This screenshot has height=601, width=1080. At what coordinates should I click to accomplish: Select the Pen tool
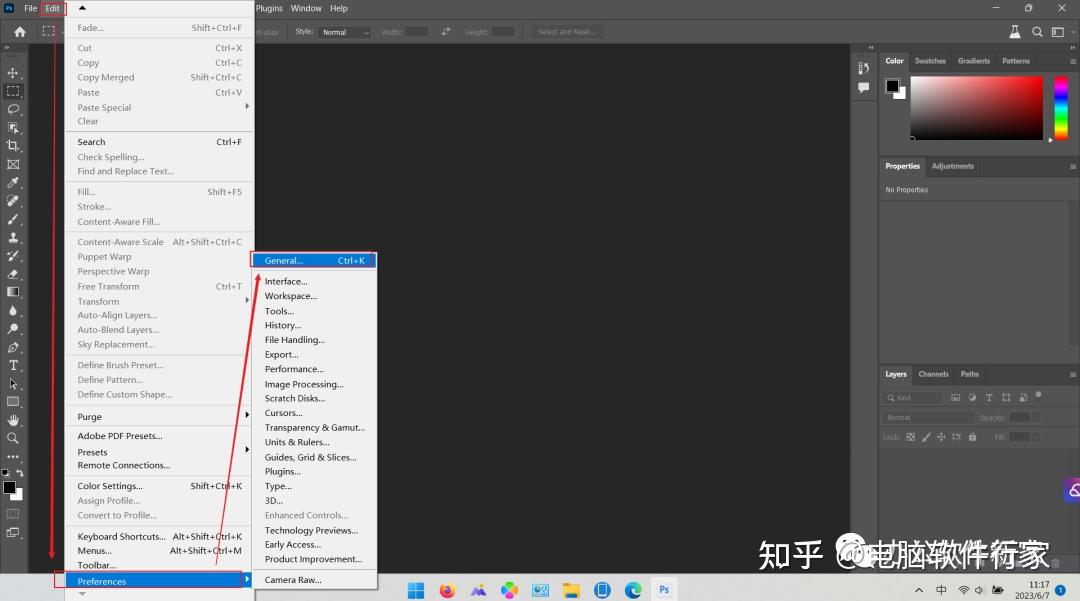point(13,347)
